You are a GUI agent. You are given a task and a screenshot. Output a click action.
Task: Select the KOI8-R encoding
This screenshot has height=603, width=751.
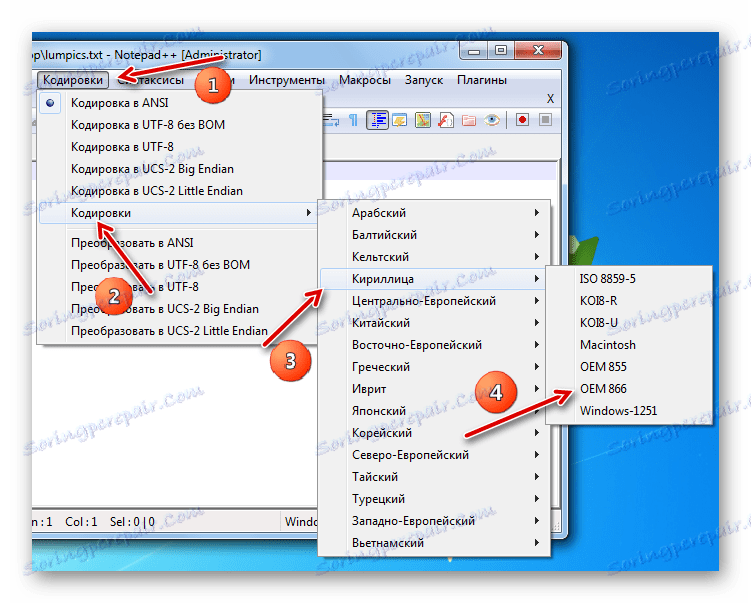point(629,301)
